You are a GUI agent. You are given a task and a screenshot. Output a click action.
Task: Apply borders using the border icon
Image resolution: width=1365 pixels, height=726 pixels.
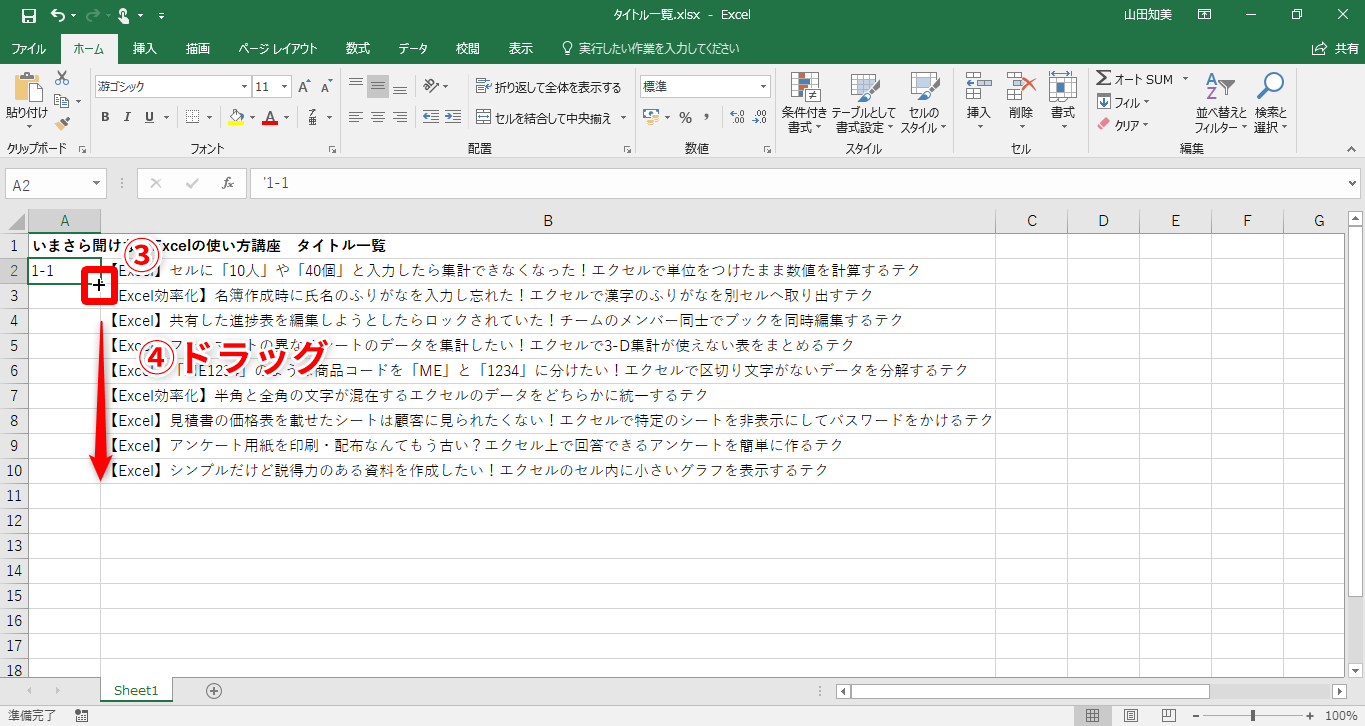193,117
